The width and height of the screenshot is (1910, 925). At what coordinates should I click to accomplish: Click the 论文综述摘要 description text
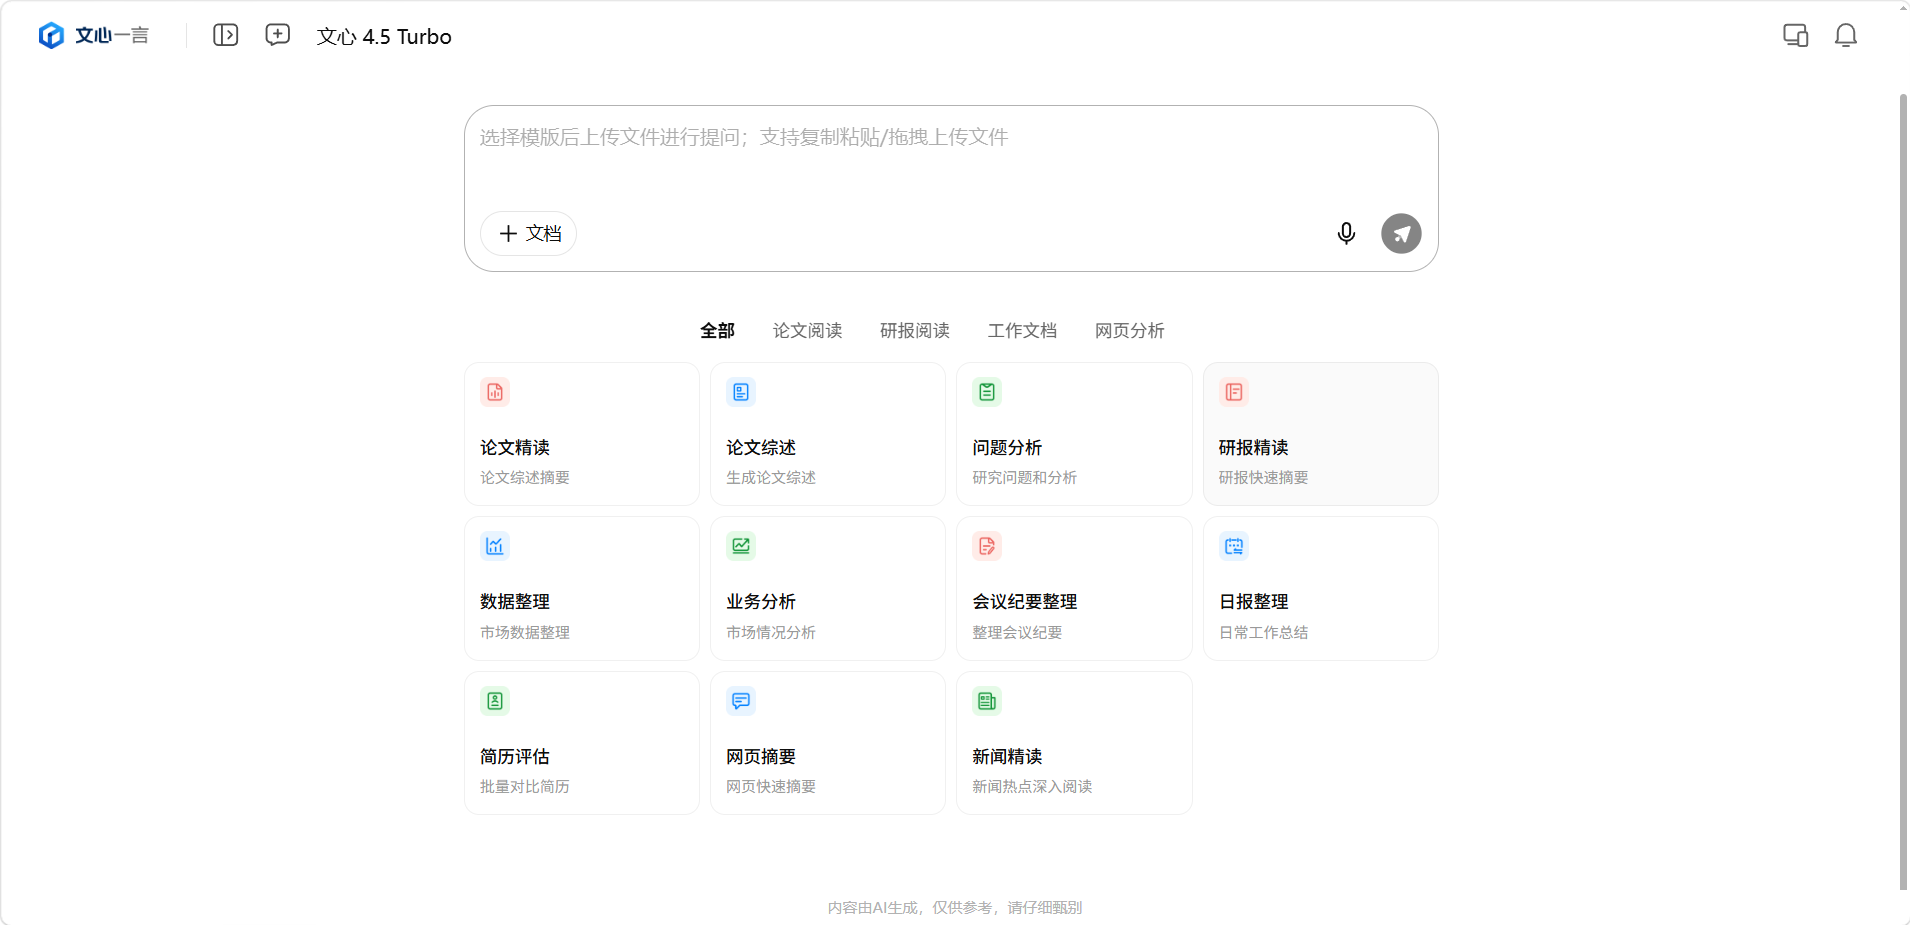coord(525,478)
